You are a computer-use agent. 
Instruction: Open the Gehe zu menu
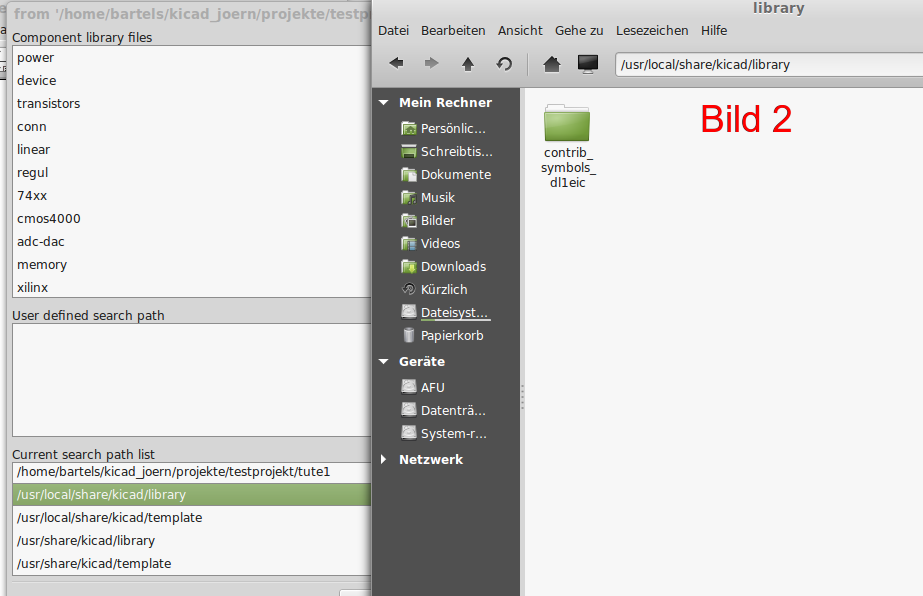[579, 31]
